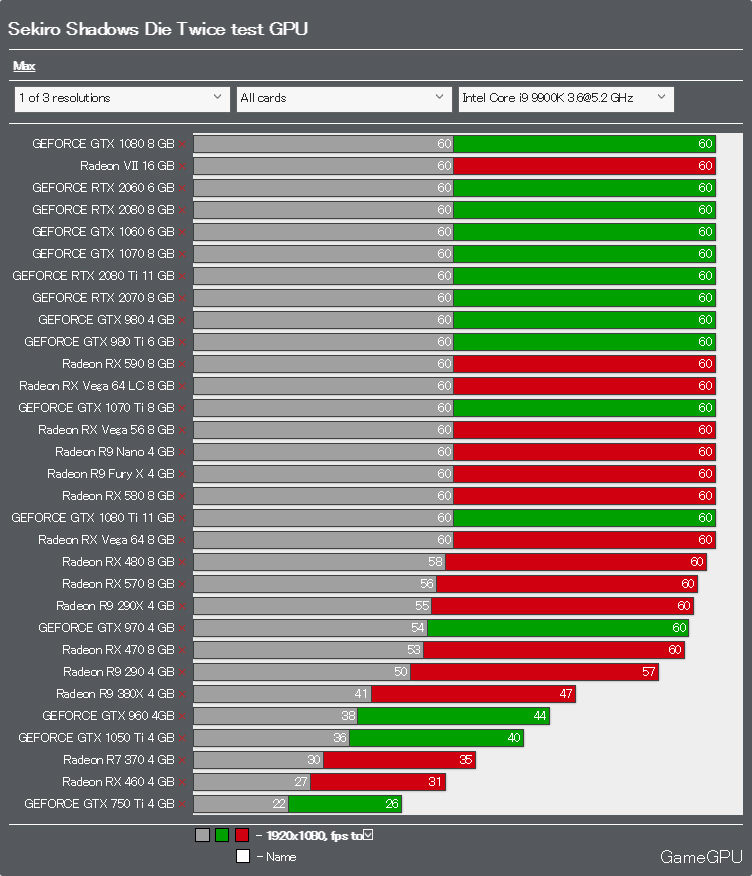This screenshot has width=752, height=876.
Task: Remove GEFORCE RTX 2070 8 GB via red x
Action: coord(182,298)
